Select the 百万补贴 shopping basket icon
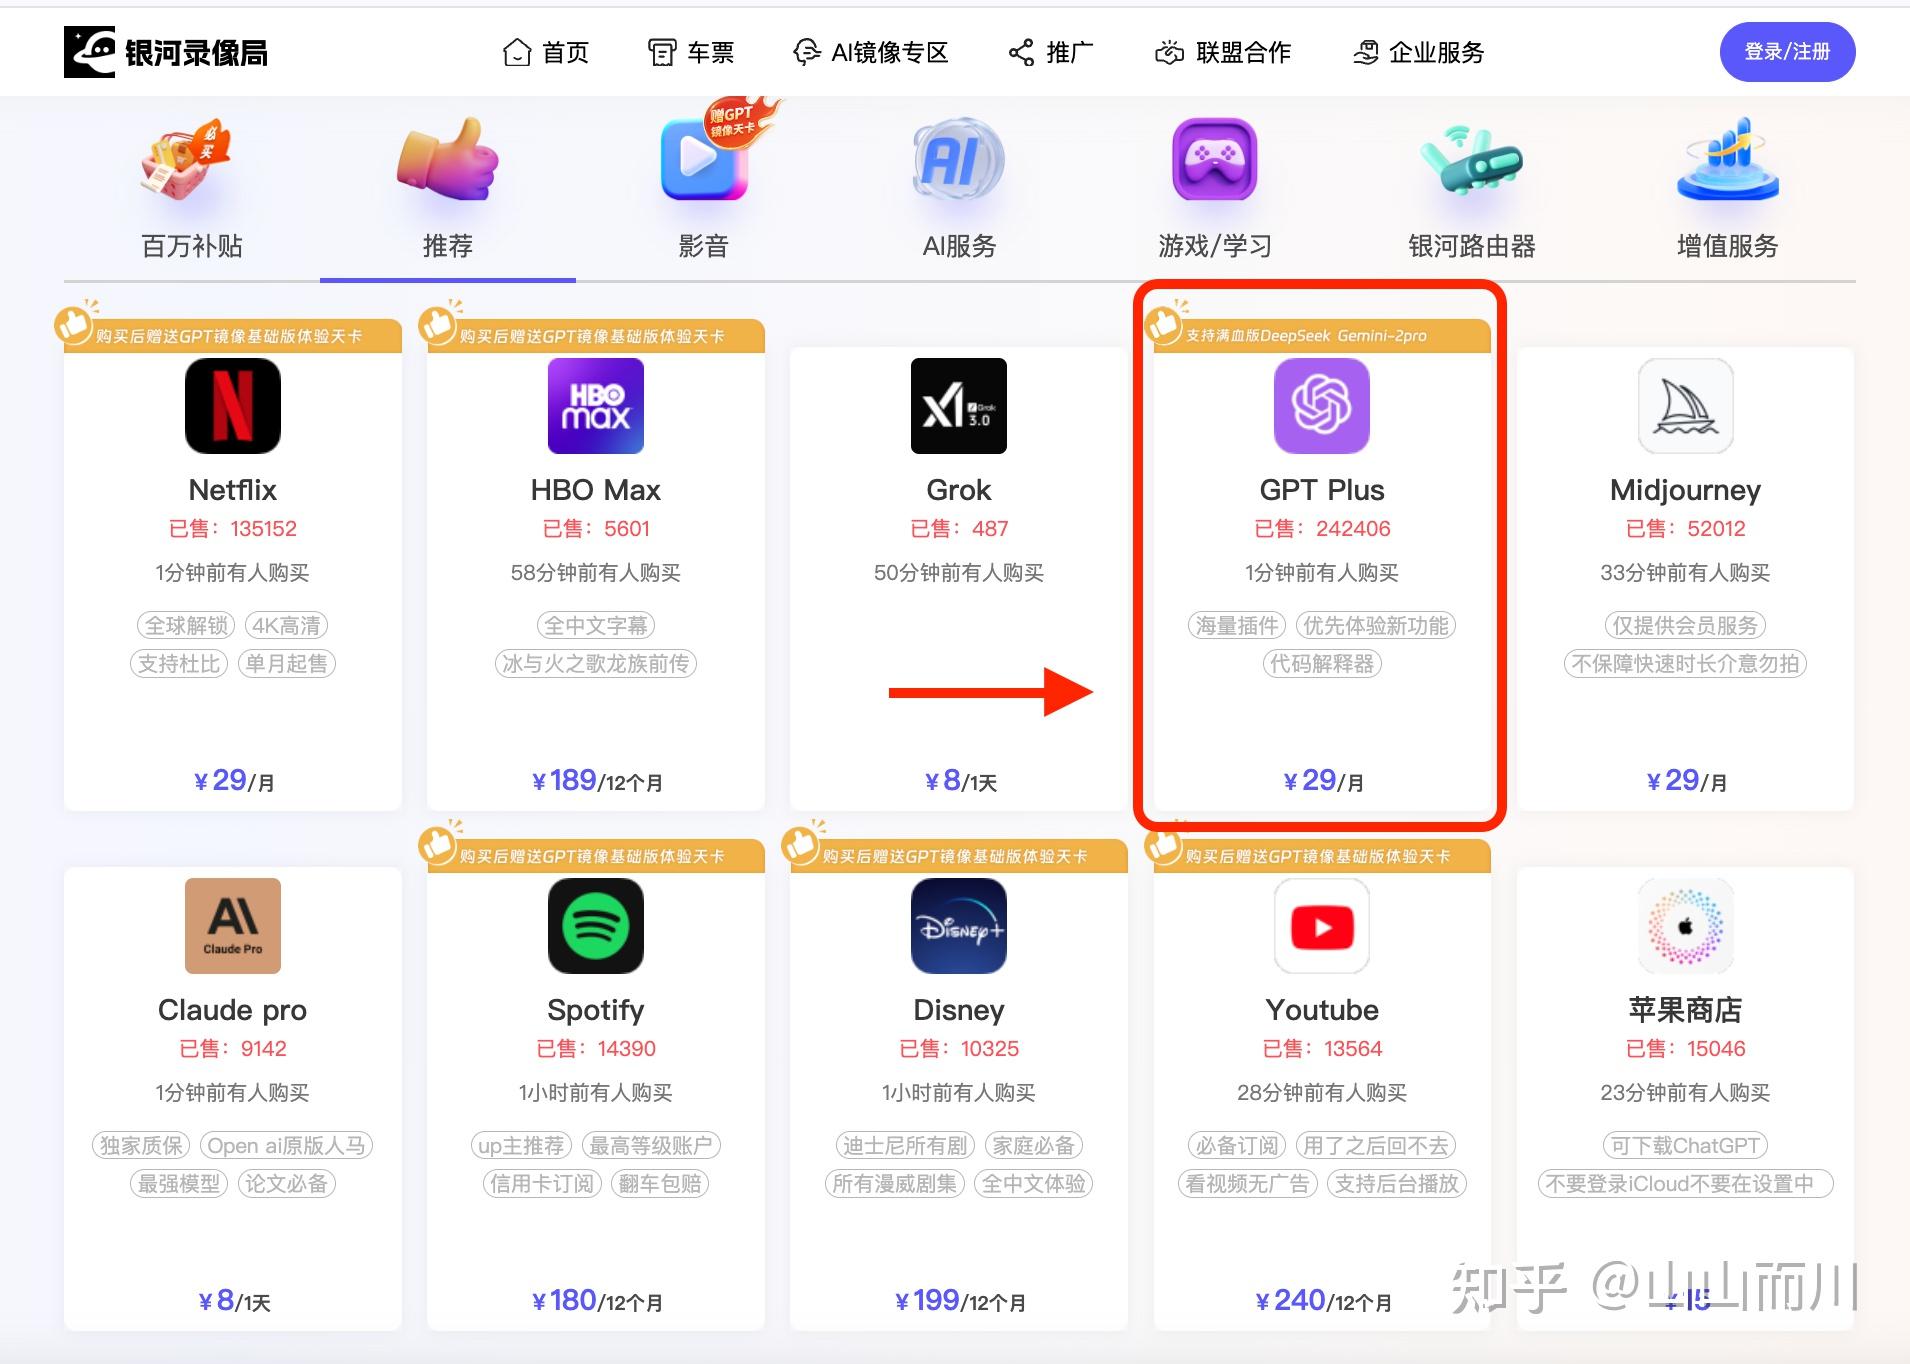 point(187,160)
